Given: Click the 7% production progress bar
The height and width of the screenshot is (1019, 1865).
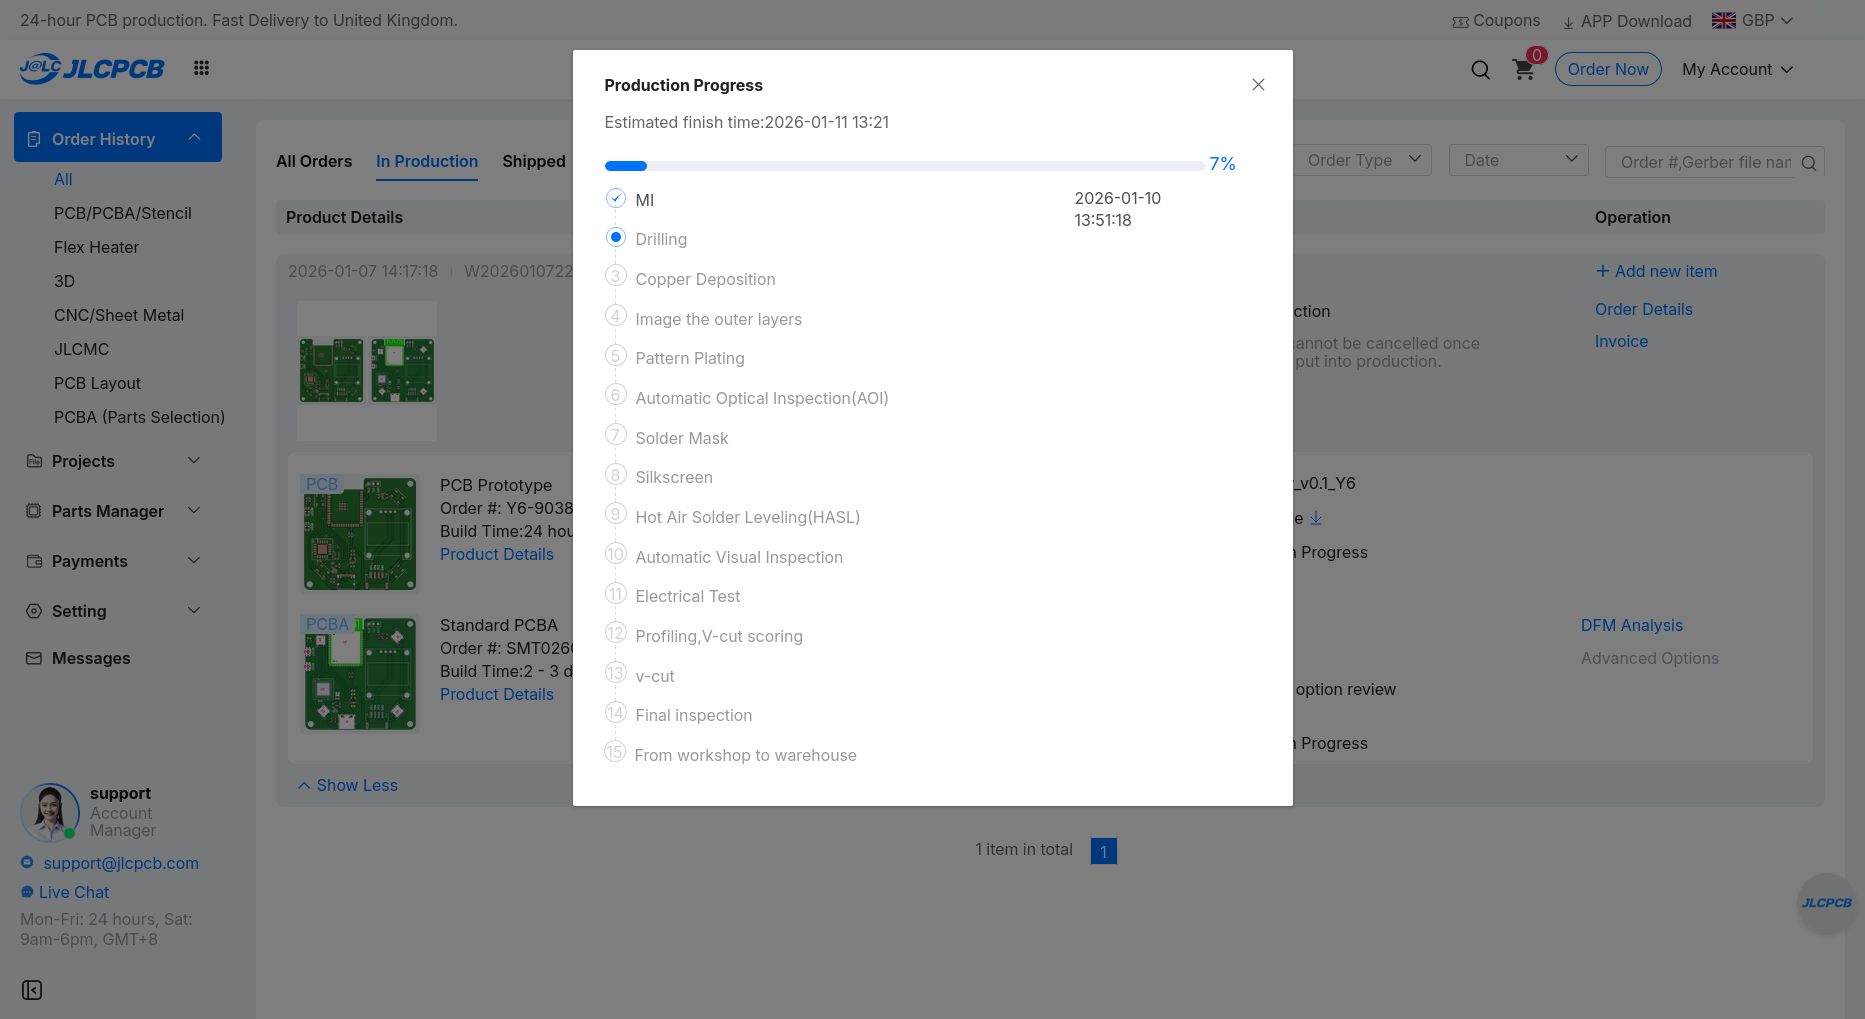Looking at the screenshot, I should pyautogui.click(x=904, y=165).
